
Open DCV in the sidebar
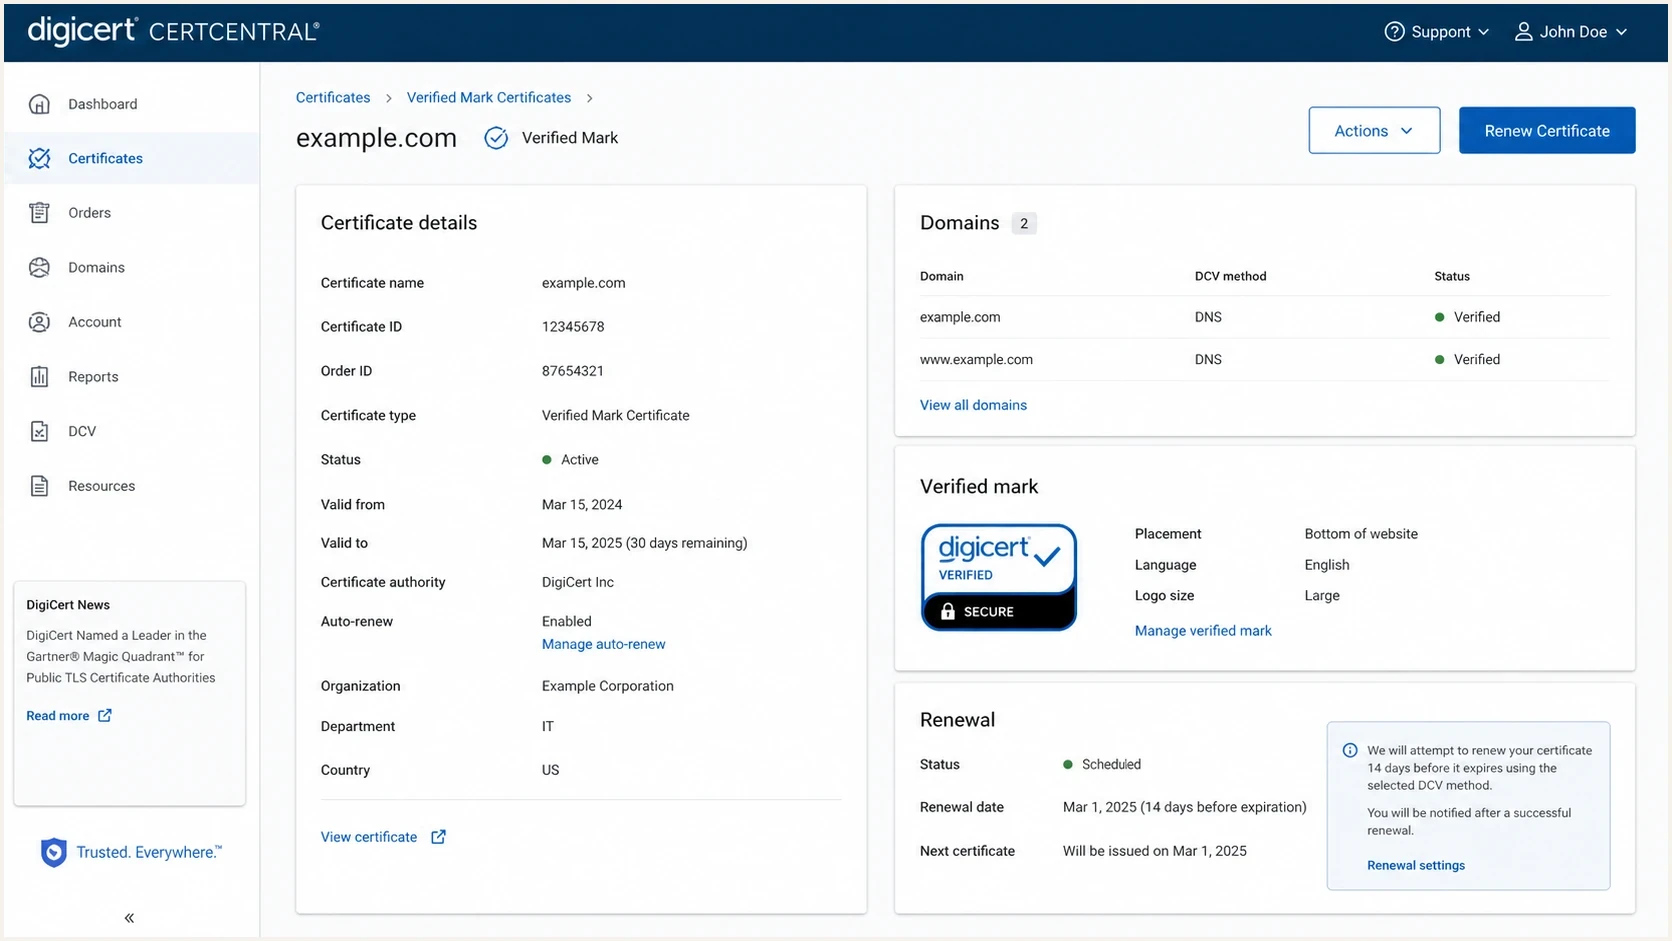point(131,431)
